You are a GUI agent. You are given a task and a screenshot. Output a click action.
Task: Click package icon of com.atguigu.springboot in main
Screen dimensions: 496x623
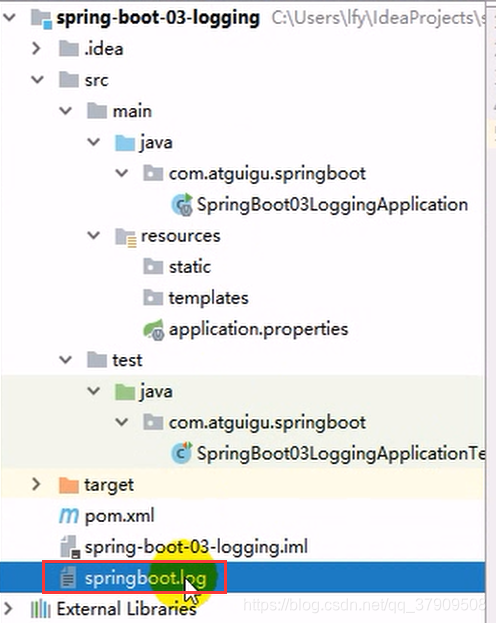(153, 174)
